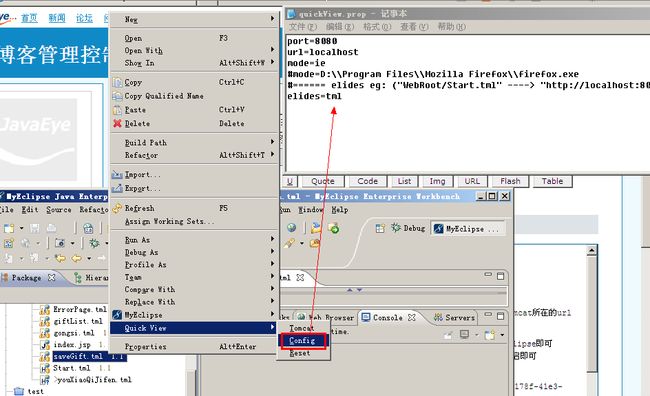Click the Img editor button
650x396 pixels.
pos(437,181)
